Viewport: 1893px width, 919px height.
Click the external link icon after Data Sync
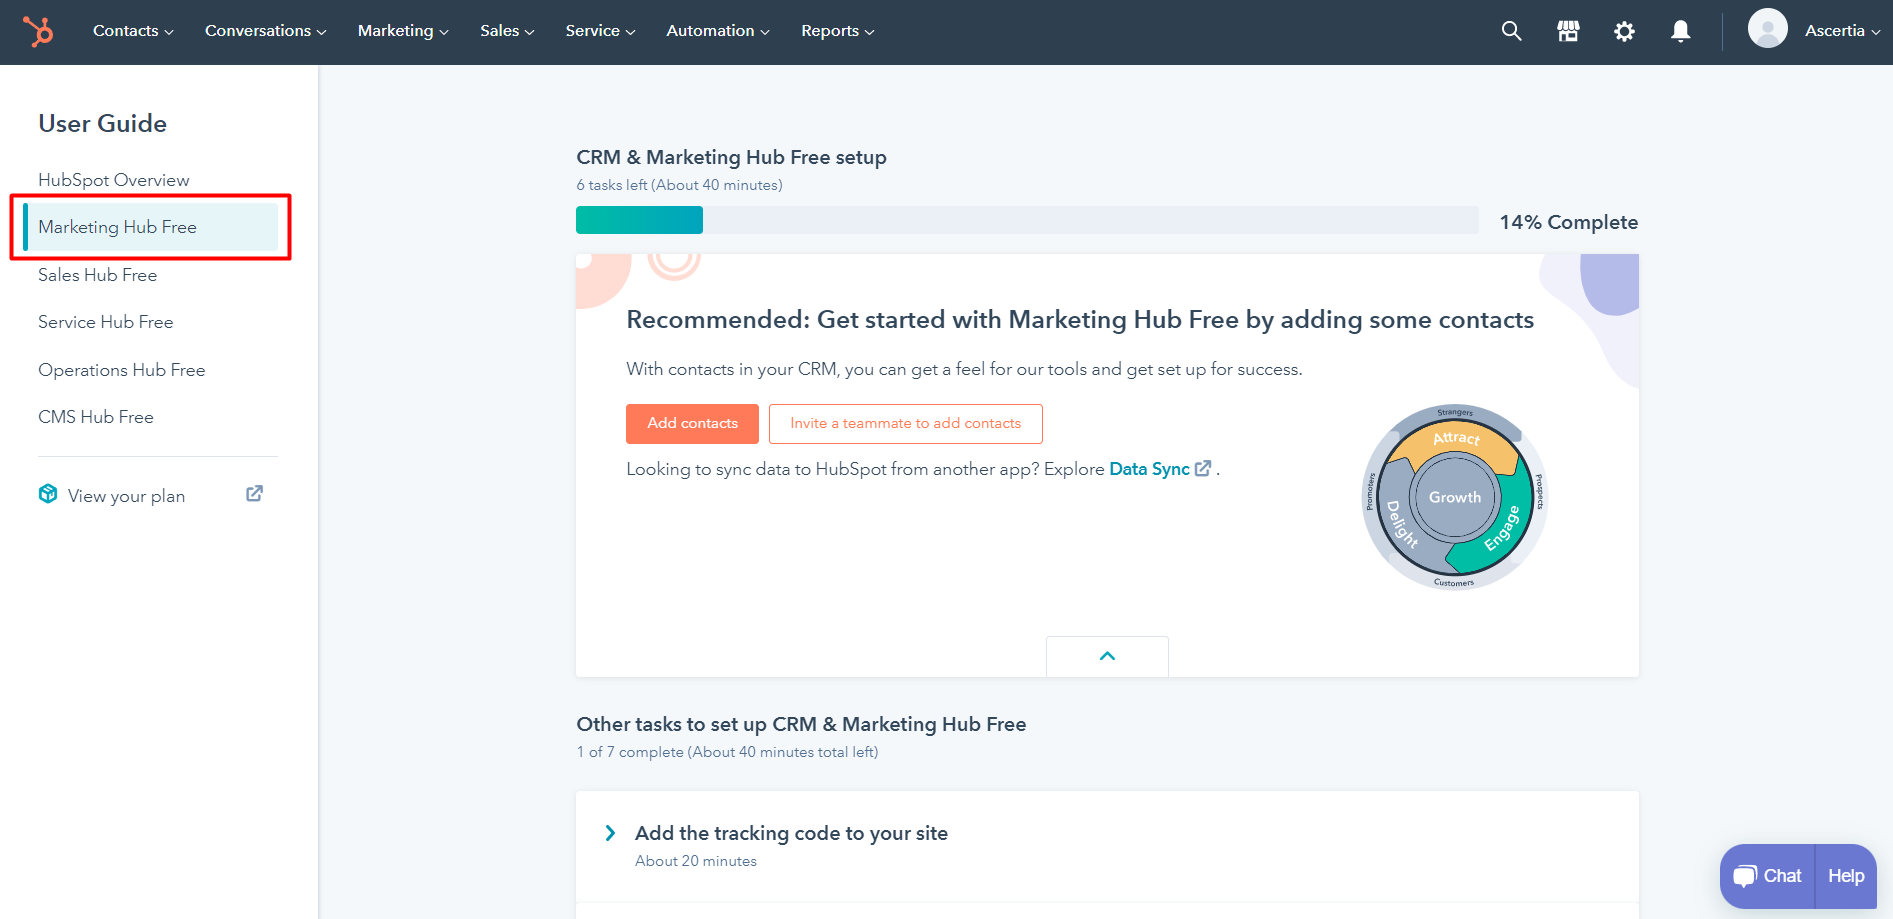coord(1203,468)
